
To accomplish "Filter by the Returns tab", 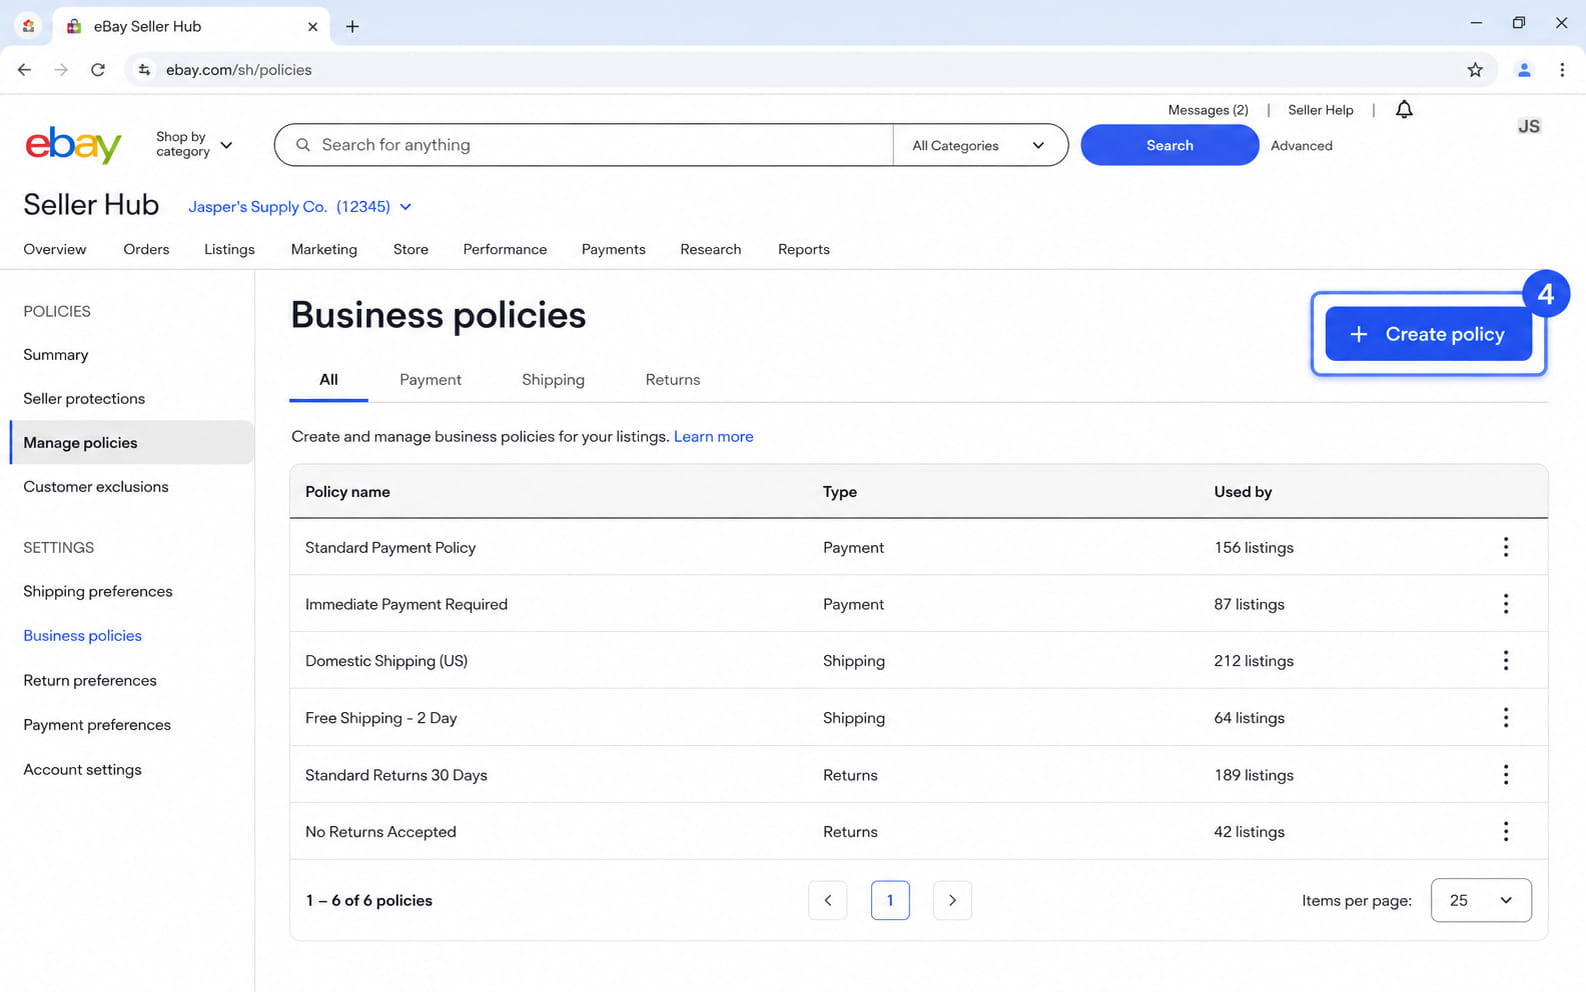I will coord(673,380).
